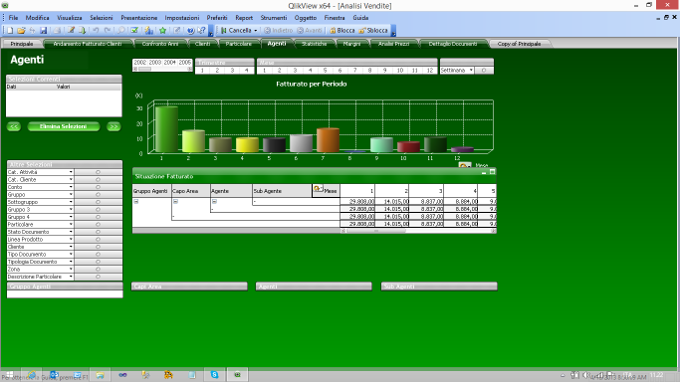This screenshot has height=382, width=680.
Task: Click the year list horizontal scrollbar
Action: click(162, 69)
